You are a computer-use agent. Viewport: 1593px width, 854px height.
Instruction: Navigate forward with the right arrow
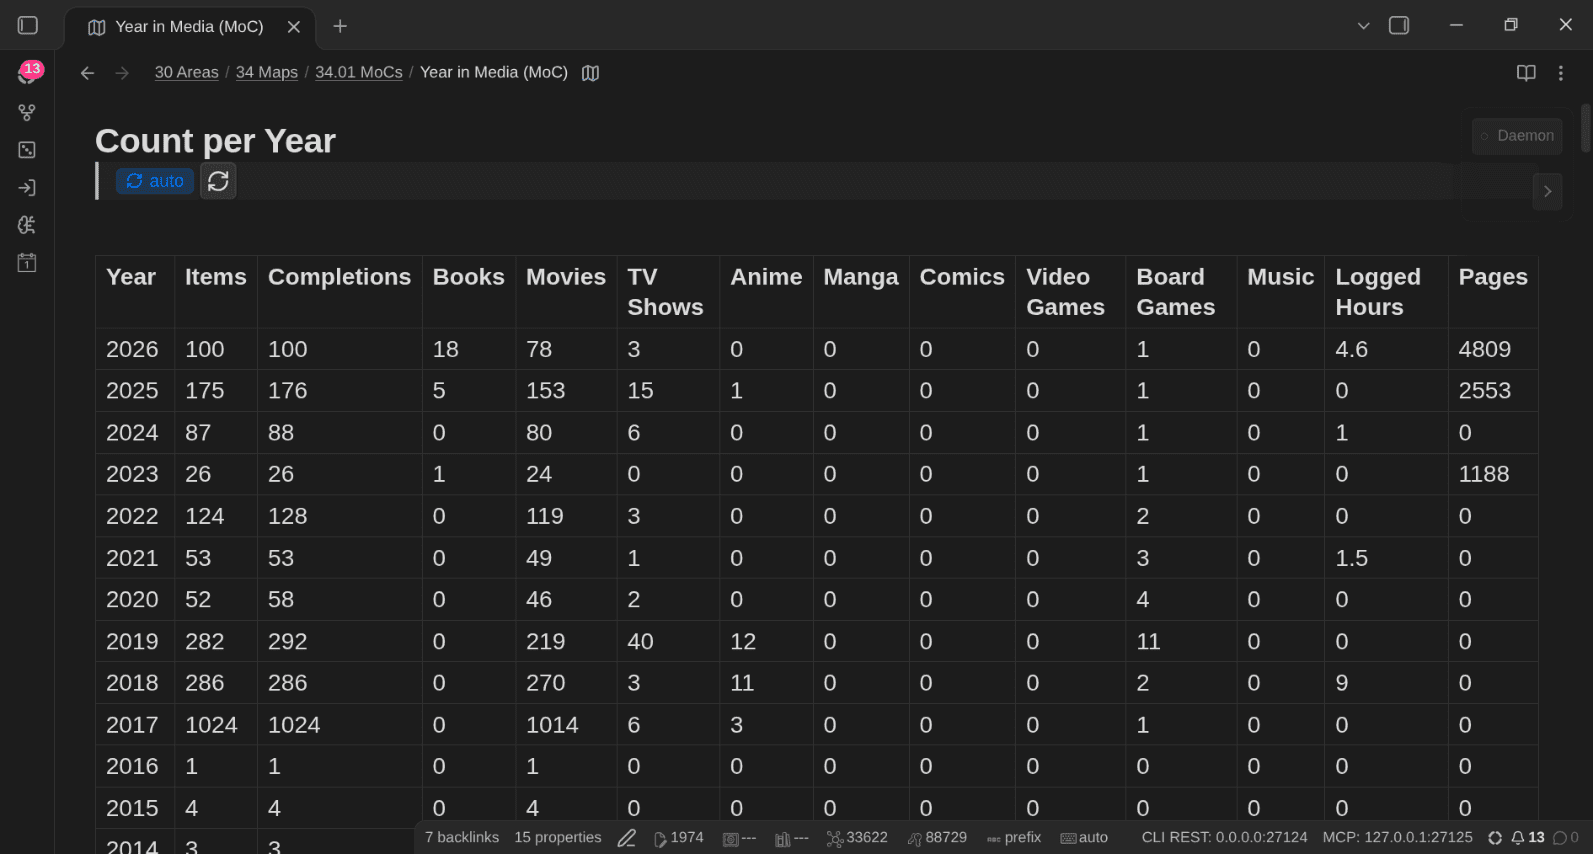tap(122, 73)
